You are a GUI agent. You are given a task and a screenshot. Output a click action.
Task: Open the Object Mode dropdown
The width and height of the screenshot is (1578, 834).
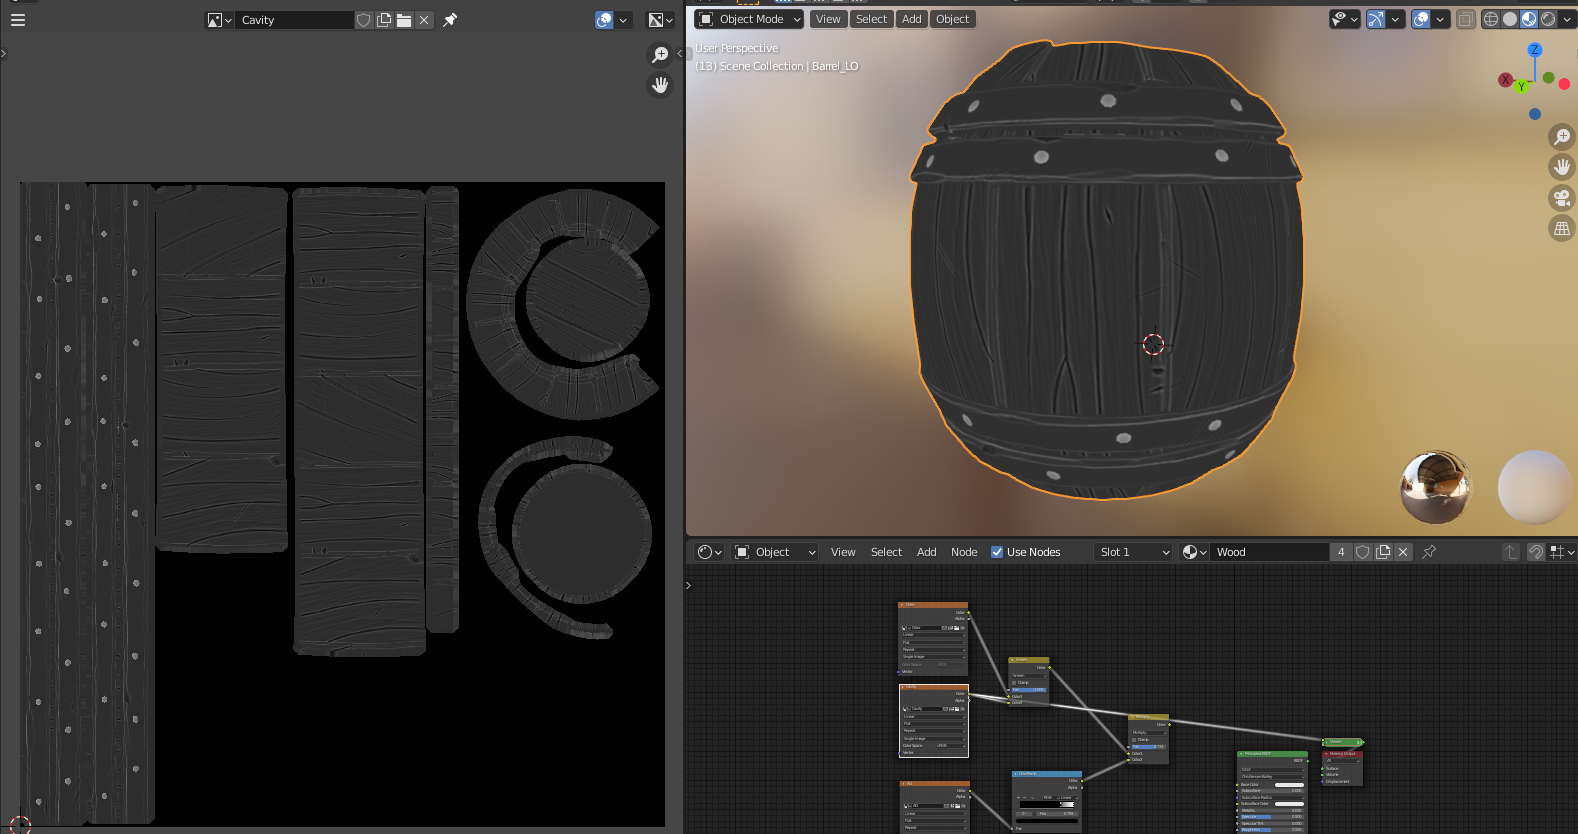click(x=750, y=19)
